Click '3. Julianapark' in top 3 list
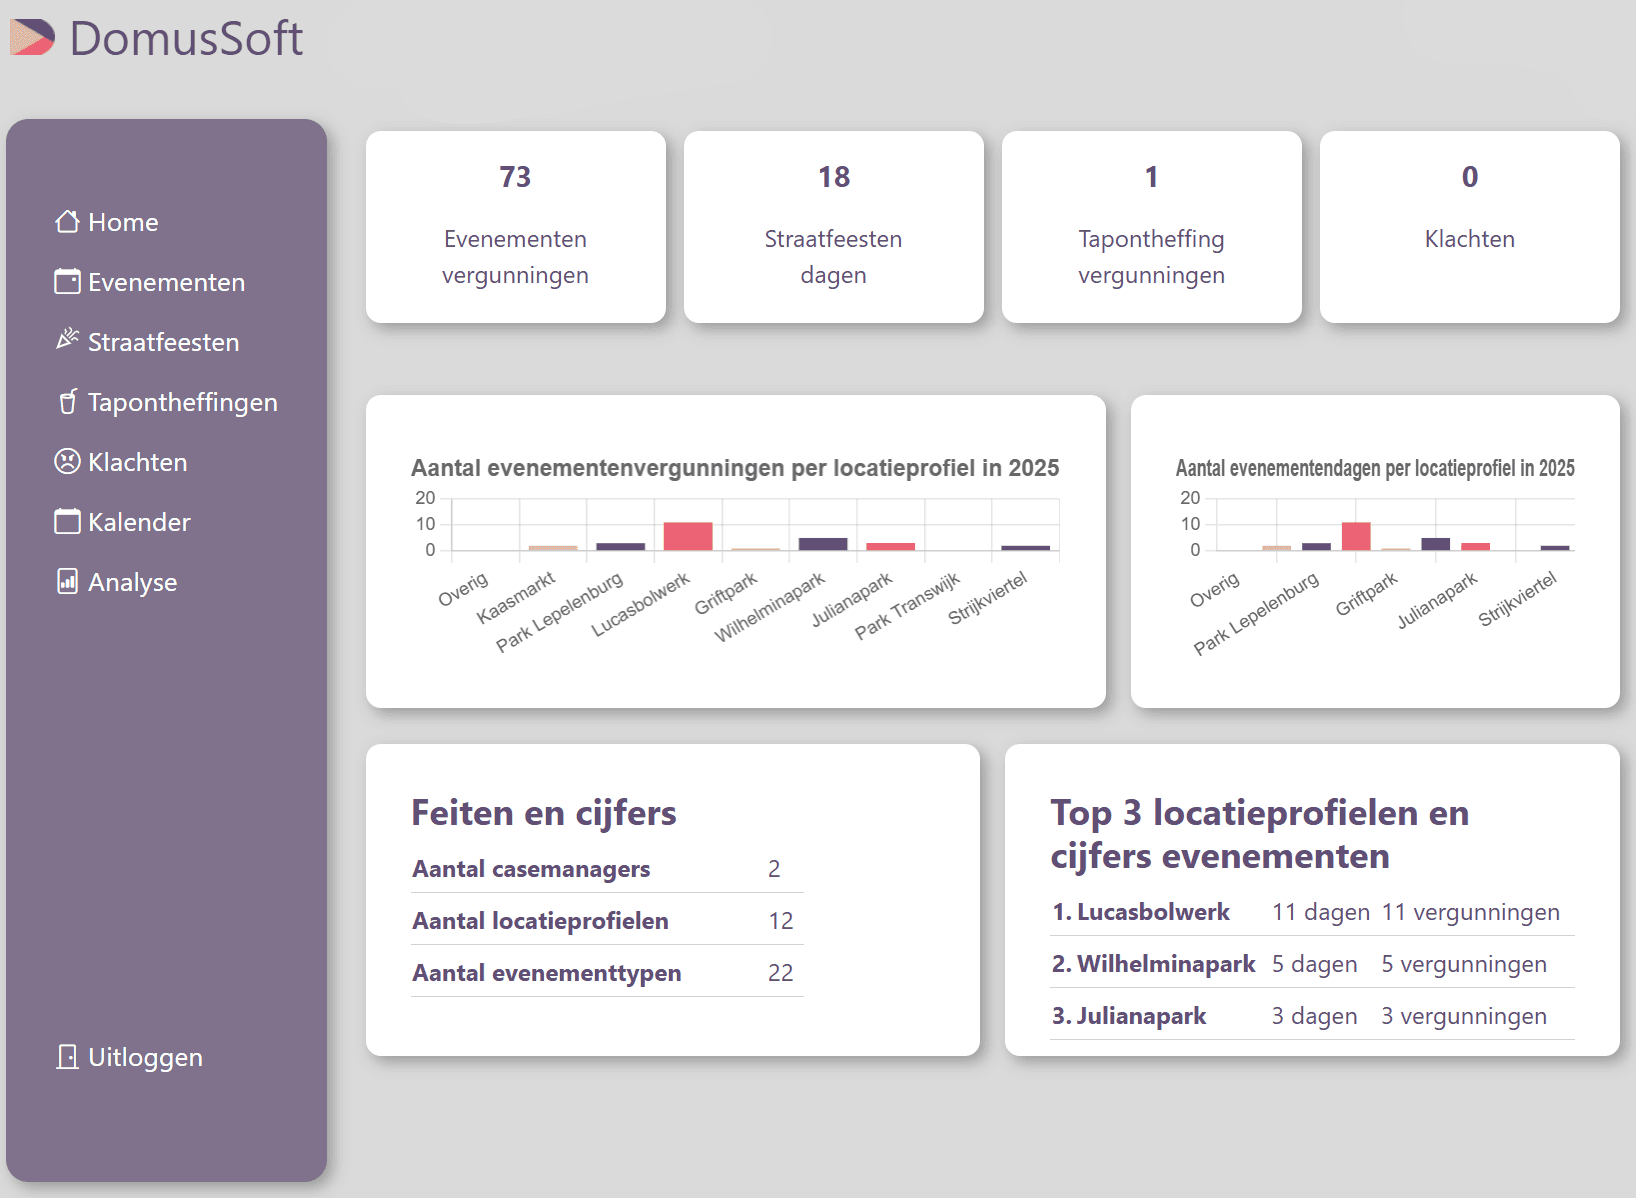This screenshot has width=1636, height=1198. pyautogui.click(x=1129, y=1016)
